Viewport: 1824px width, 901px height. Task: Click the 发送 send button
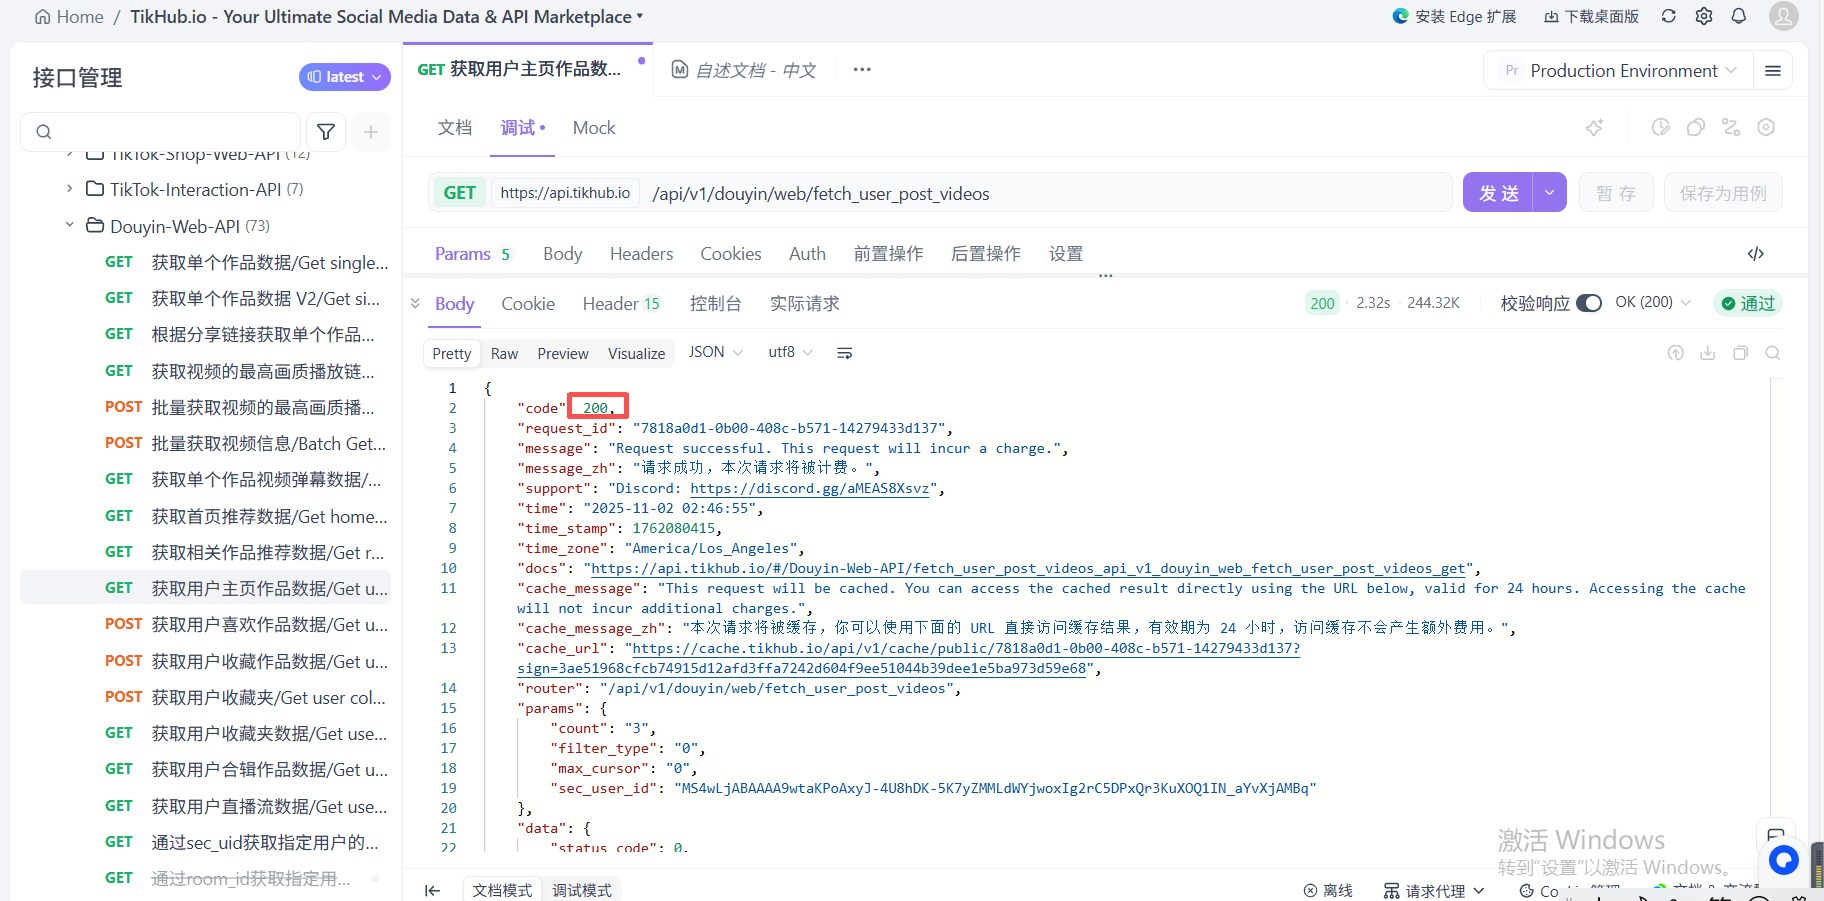[x=1498, y=193]
